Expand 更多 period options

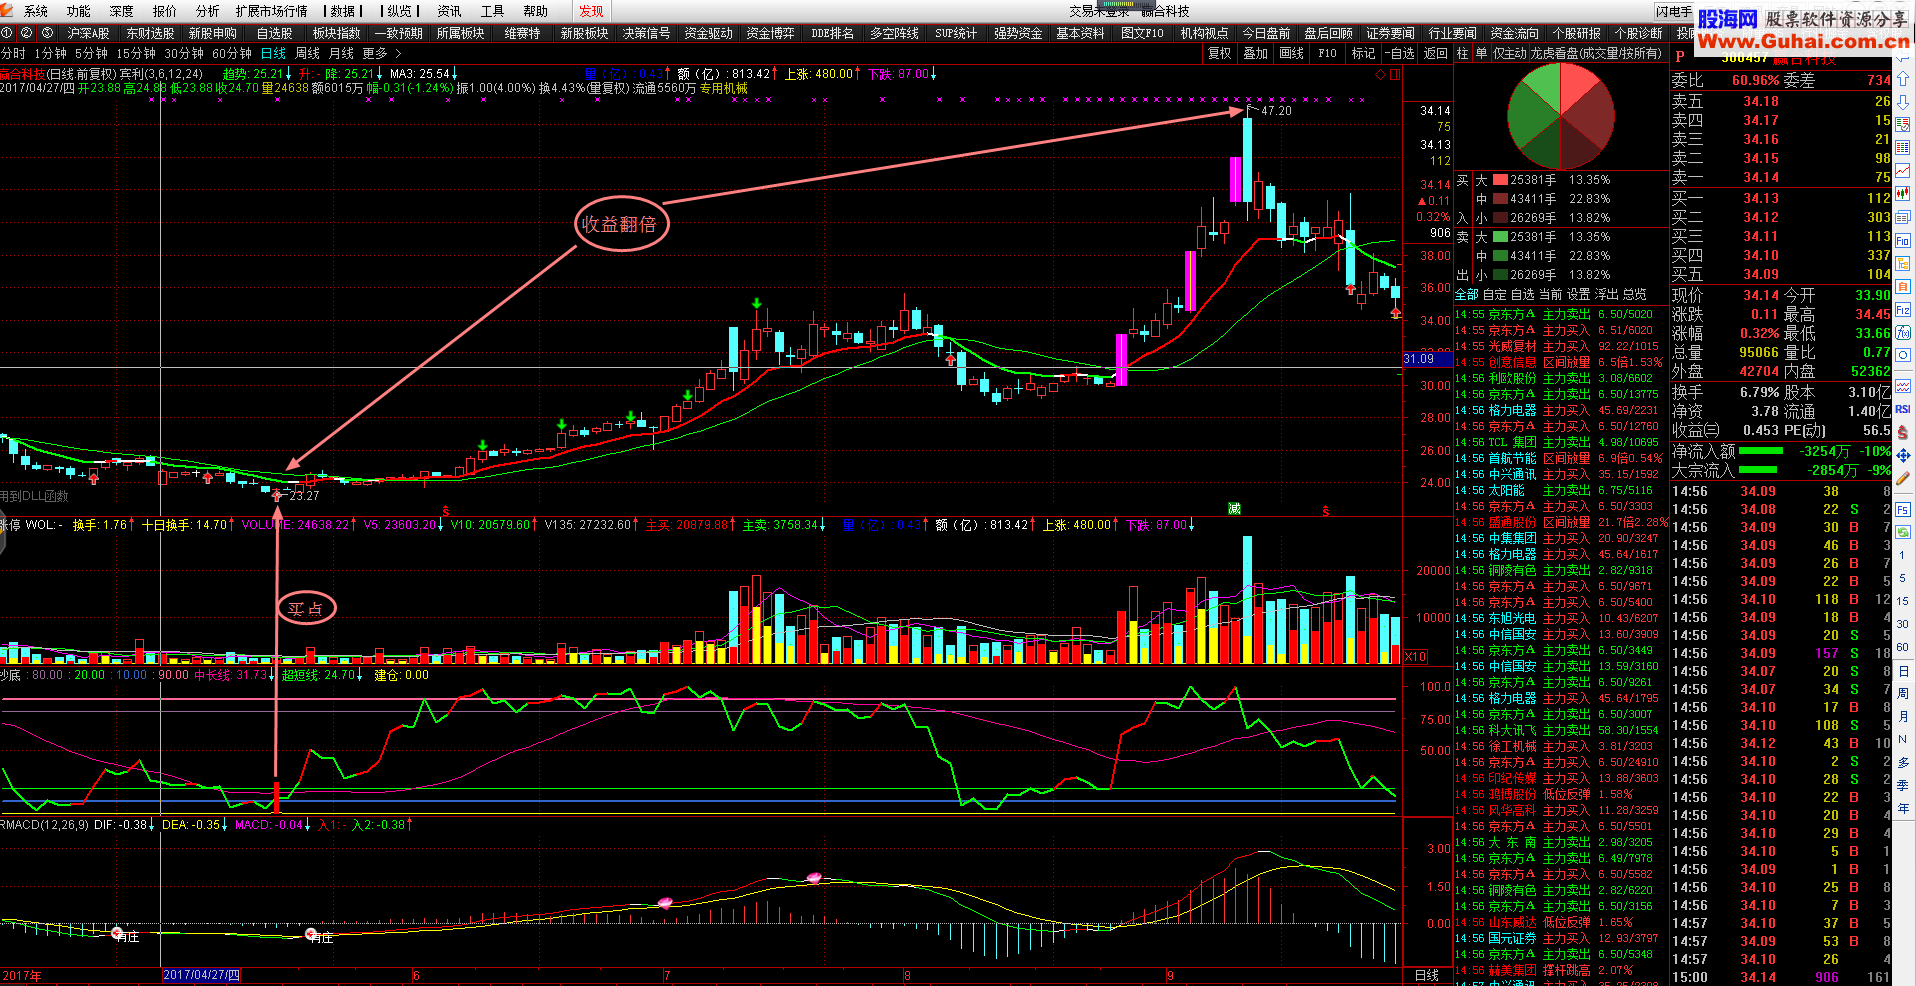tap(382, 53)
